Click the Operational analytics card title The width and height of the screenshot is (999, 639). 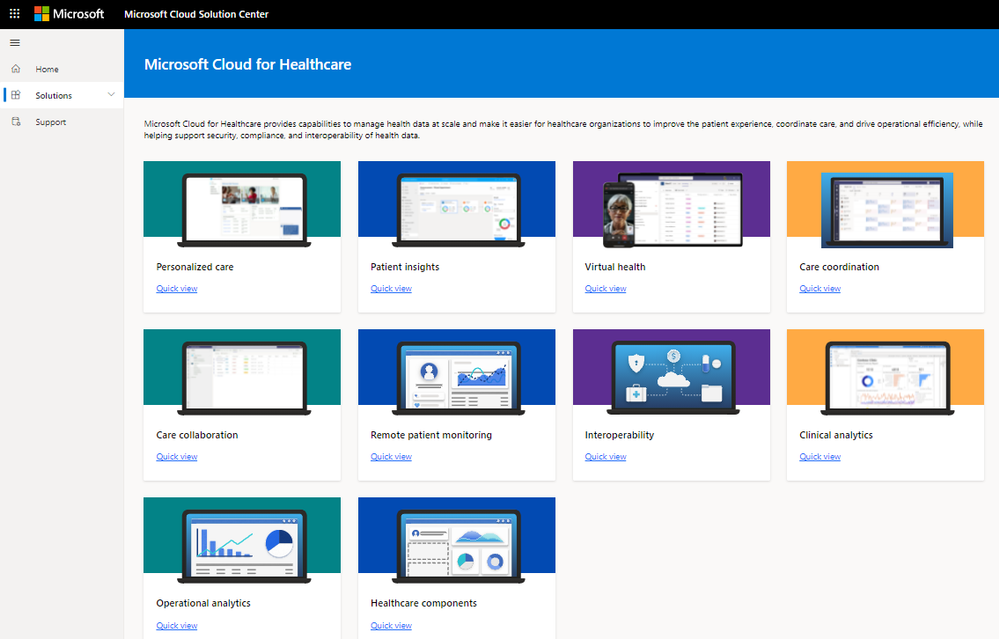tap(203, 603)
